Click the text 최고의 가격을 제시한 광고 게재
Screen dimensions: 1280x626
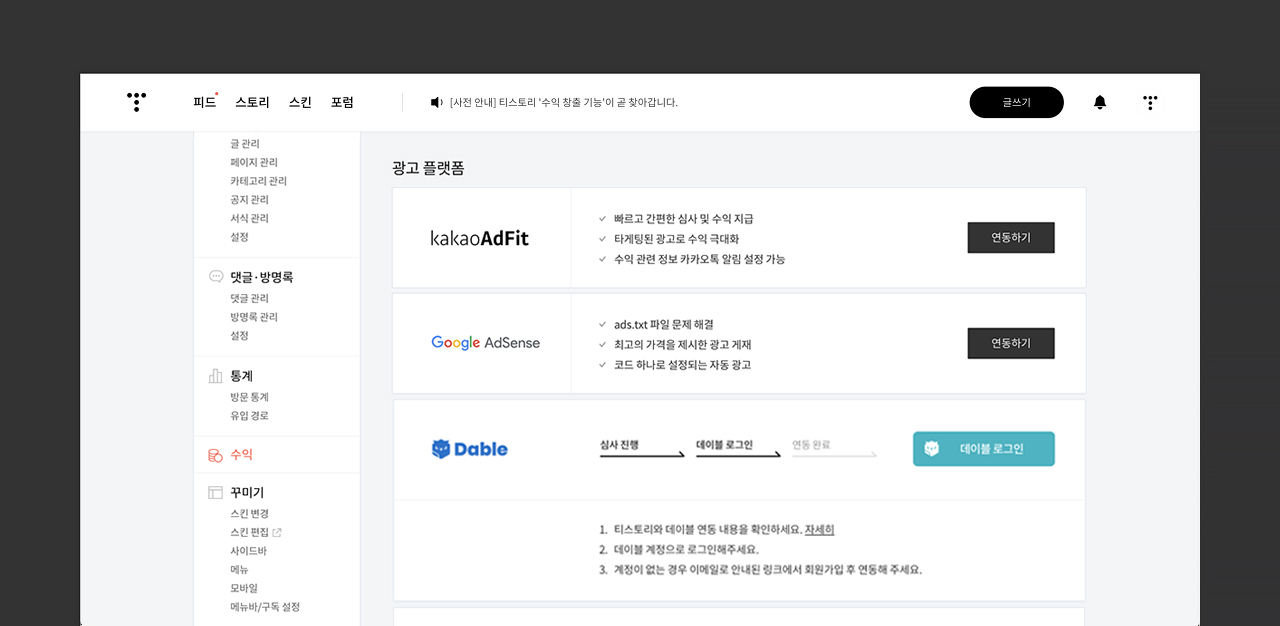(x=683, y=345)
